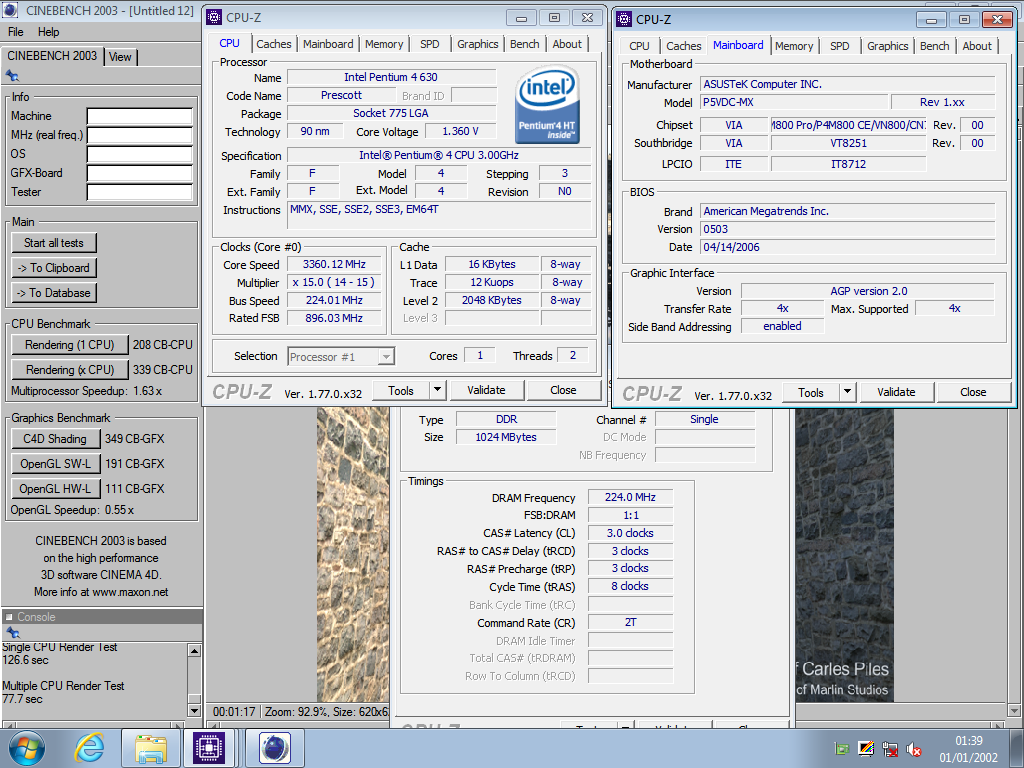The height and width of the screenshot is (768, 1024).
Task: Run Rendering (1 CPU) benchmark
Action: pos(69,345)
